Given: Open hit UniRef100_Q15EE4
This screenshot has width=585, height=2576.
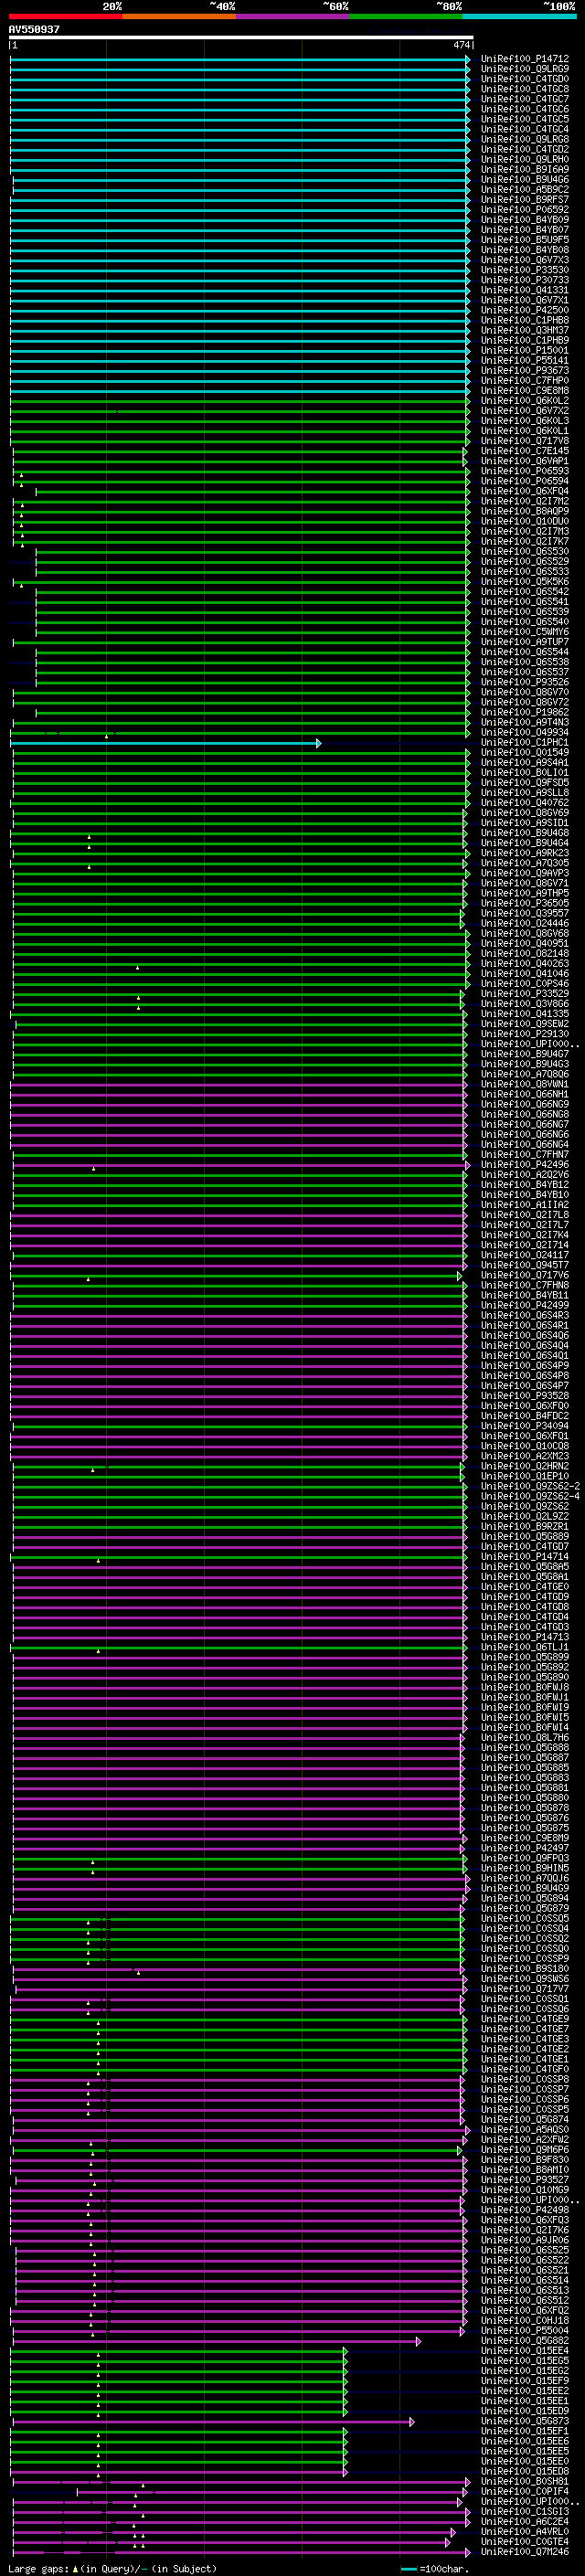Looking at the screenshot, I should [x=525, y=2351].
